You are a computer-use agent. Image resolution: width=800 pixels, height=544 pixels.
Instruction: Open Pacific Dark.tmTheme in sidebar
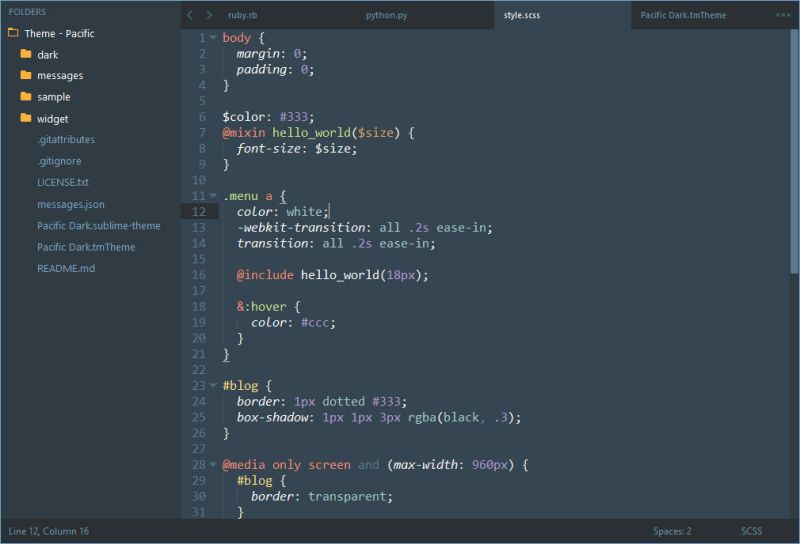tap(86, 247)
